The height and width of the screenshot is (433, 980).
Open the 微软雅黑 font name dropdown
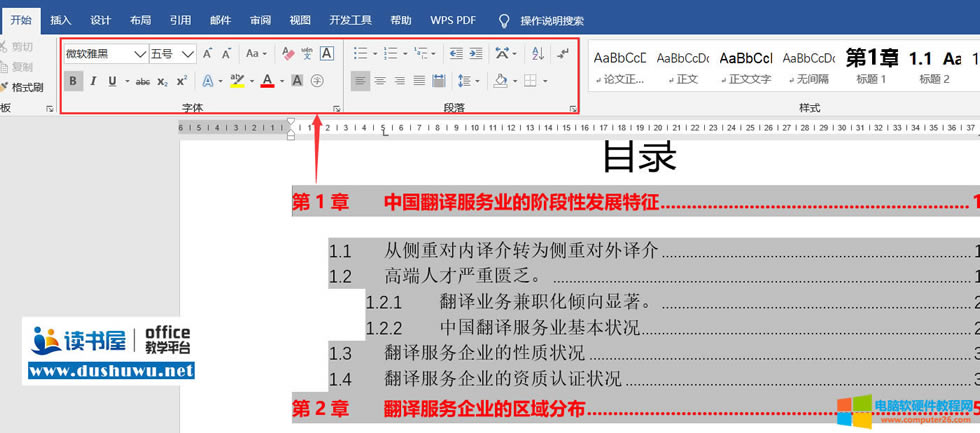point(139,54)
